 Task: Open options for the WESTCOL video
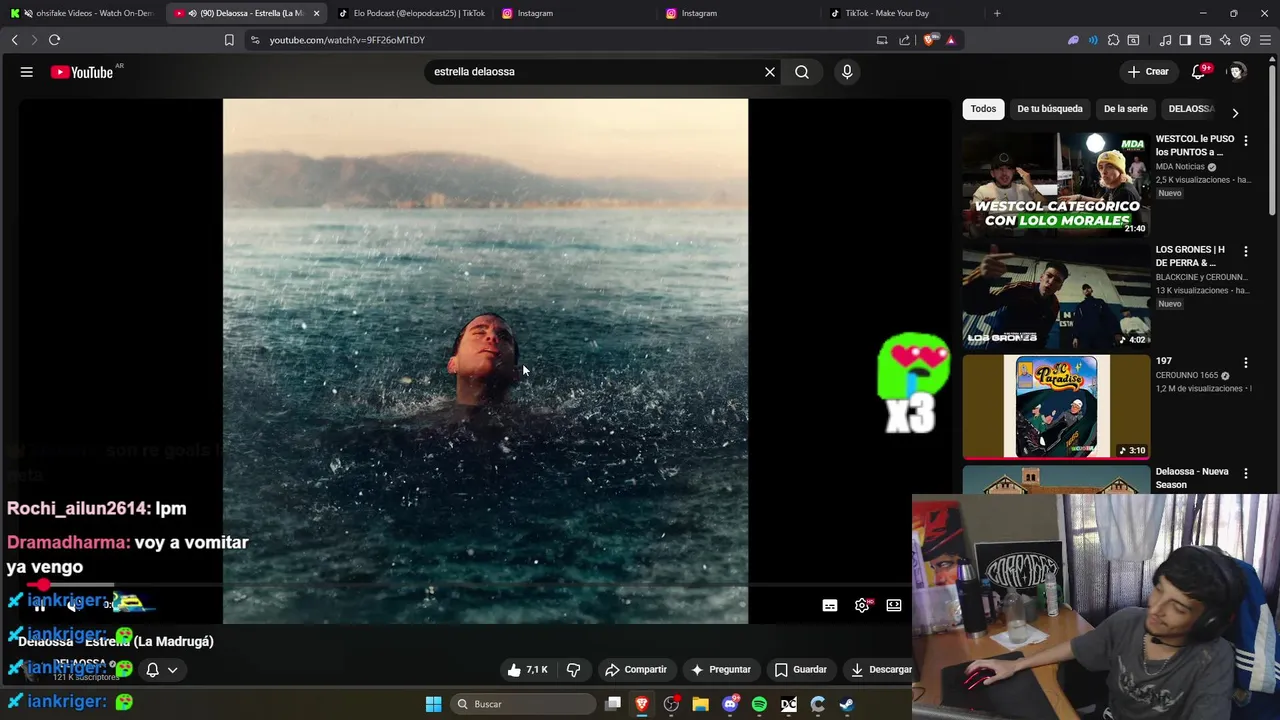pos(1246,141)
